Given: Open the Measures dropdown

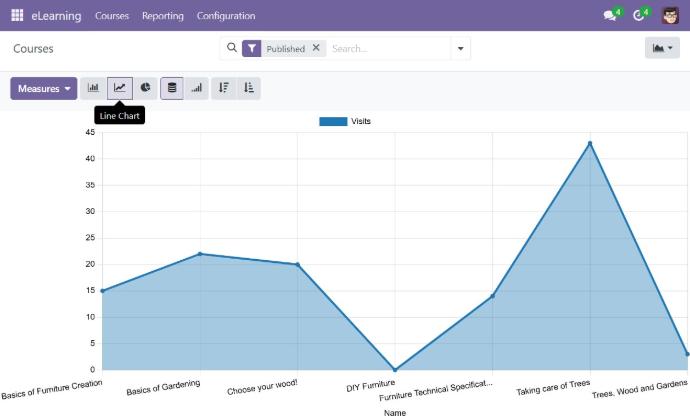Looking at the screenshot, I should (44, 88).
